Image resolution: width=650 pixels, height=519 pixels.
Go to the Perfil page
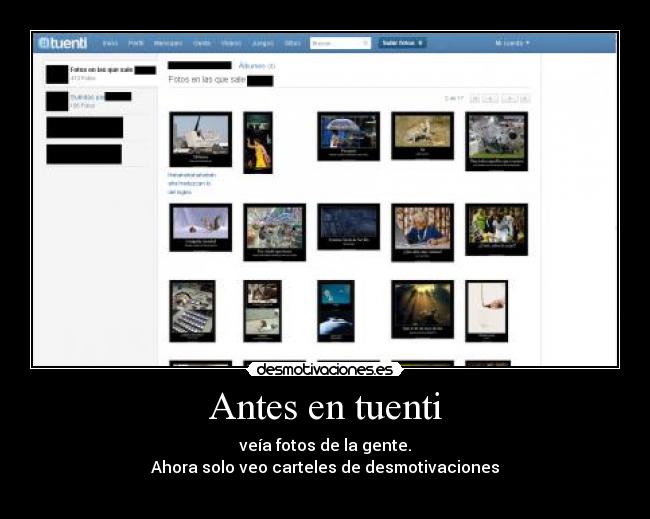coord(136,43)
